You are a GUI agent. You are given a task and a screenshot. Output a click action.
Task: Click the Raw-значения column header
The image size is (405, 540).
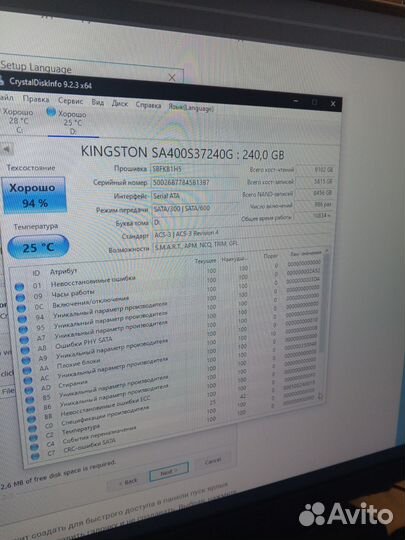coord(305,253)
